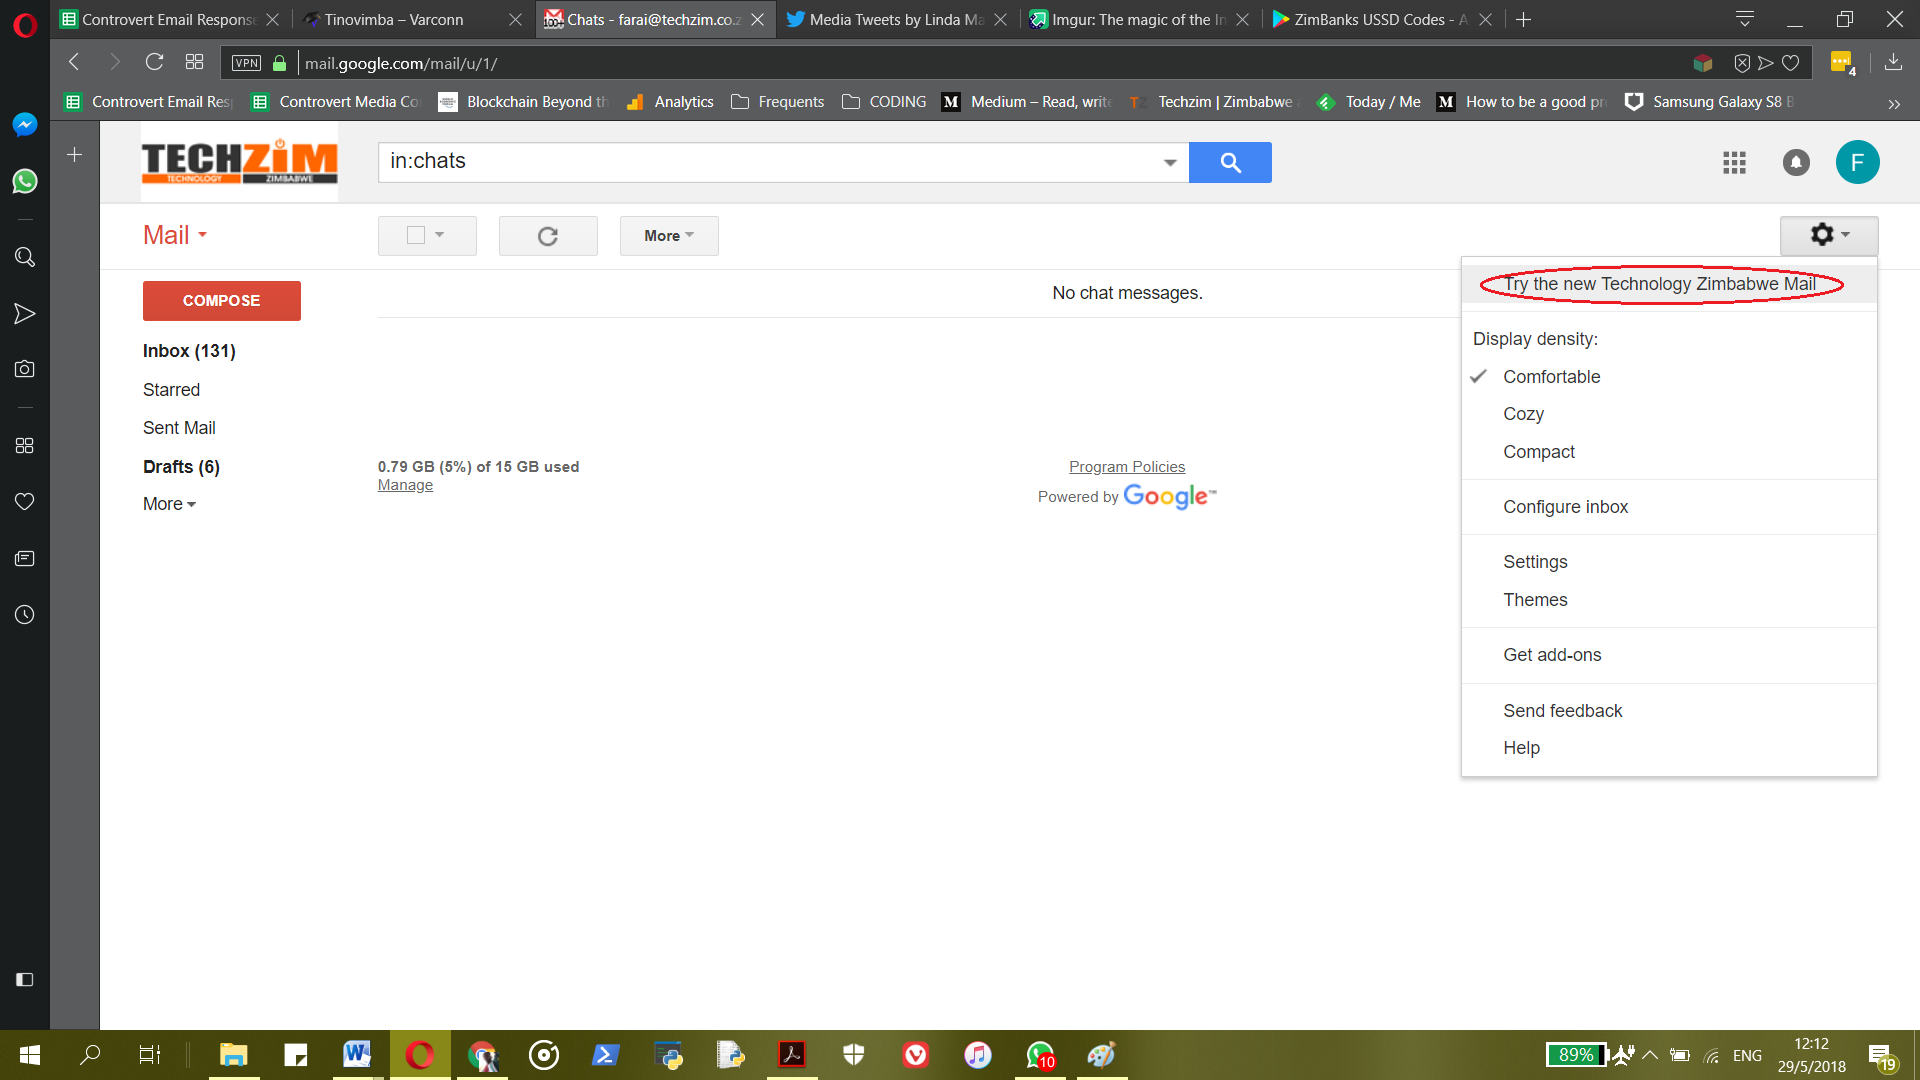Click the VPN badge in the address bar
This screenshot has height=1080, width=1920.
[246, 62]
